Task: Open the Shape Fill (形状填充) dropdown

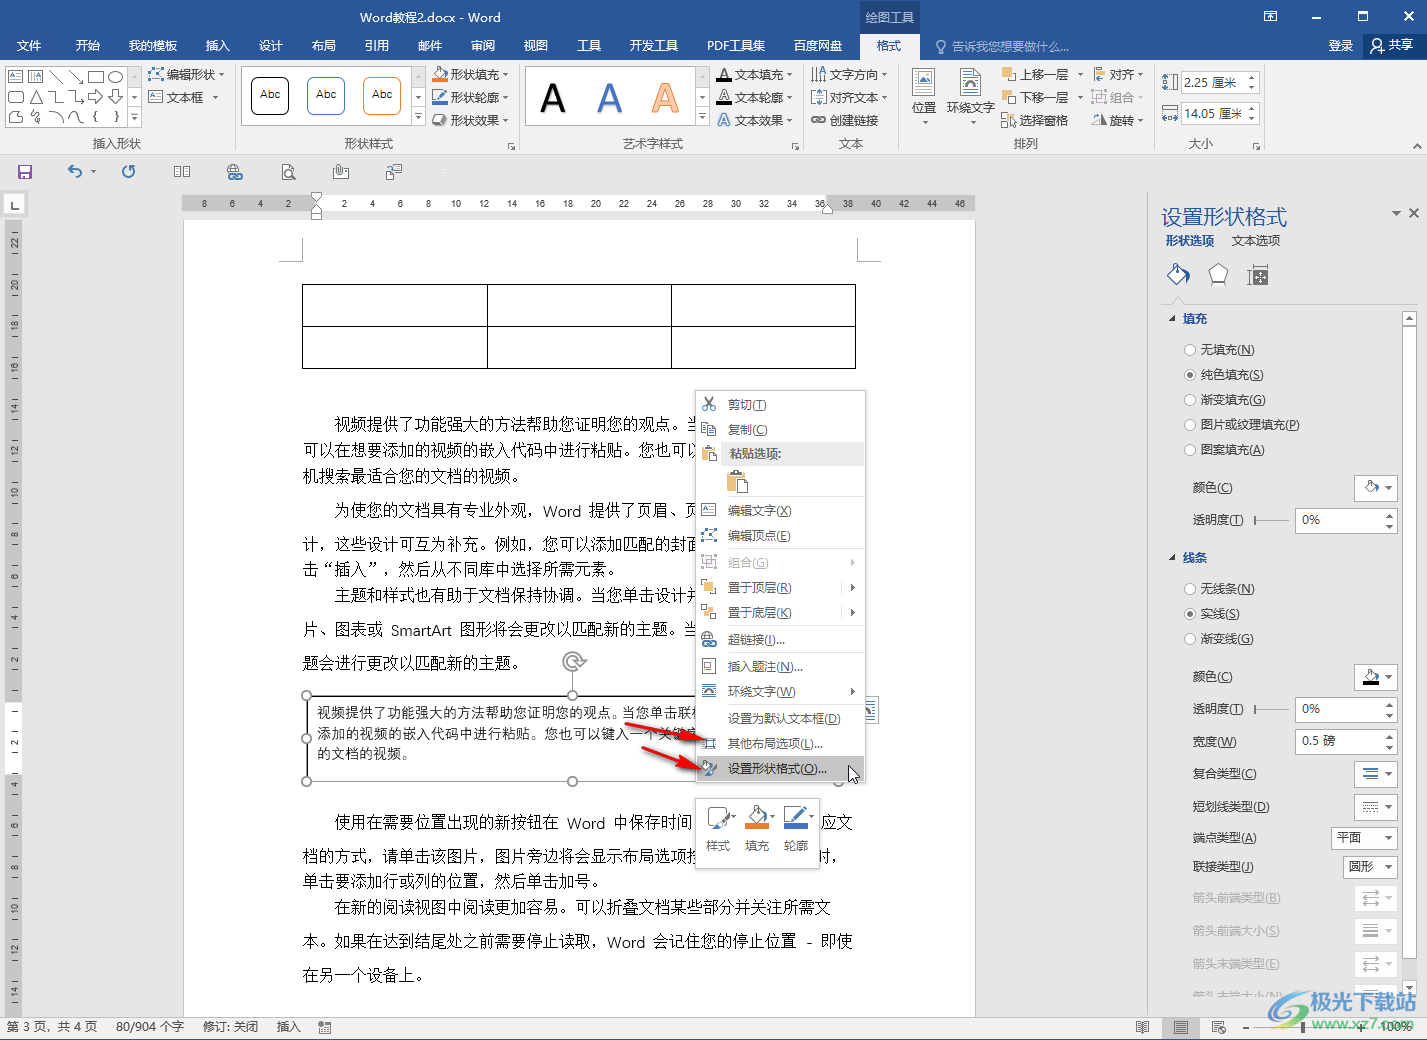Action: tap(471, 74)
